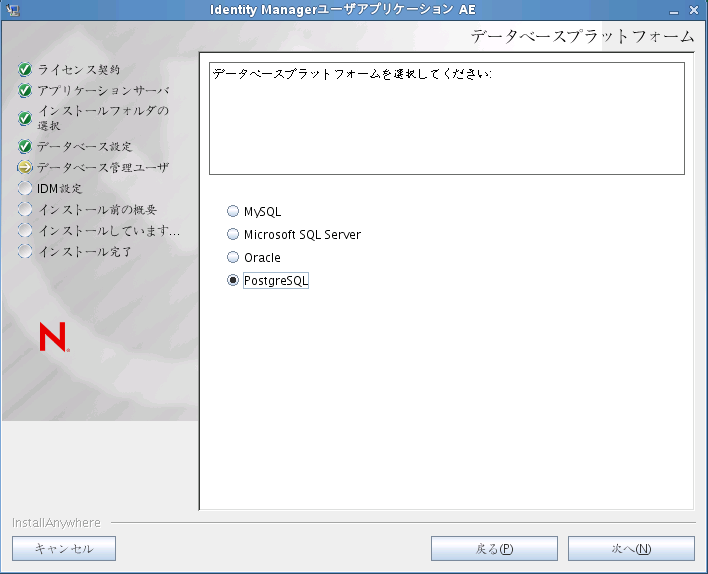
Task: Click the インストールフォルダの選択 step label
Action: pyautogui.click(x=103, y=118)
